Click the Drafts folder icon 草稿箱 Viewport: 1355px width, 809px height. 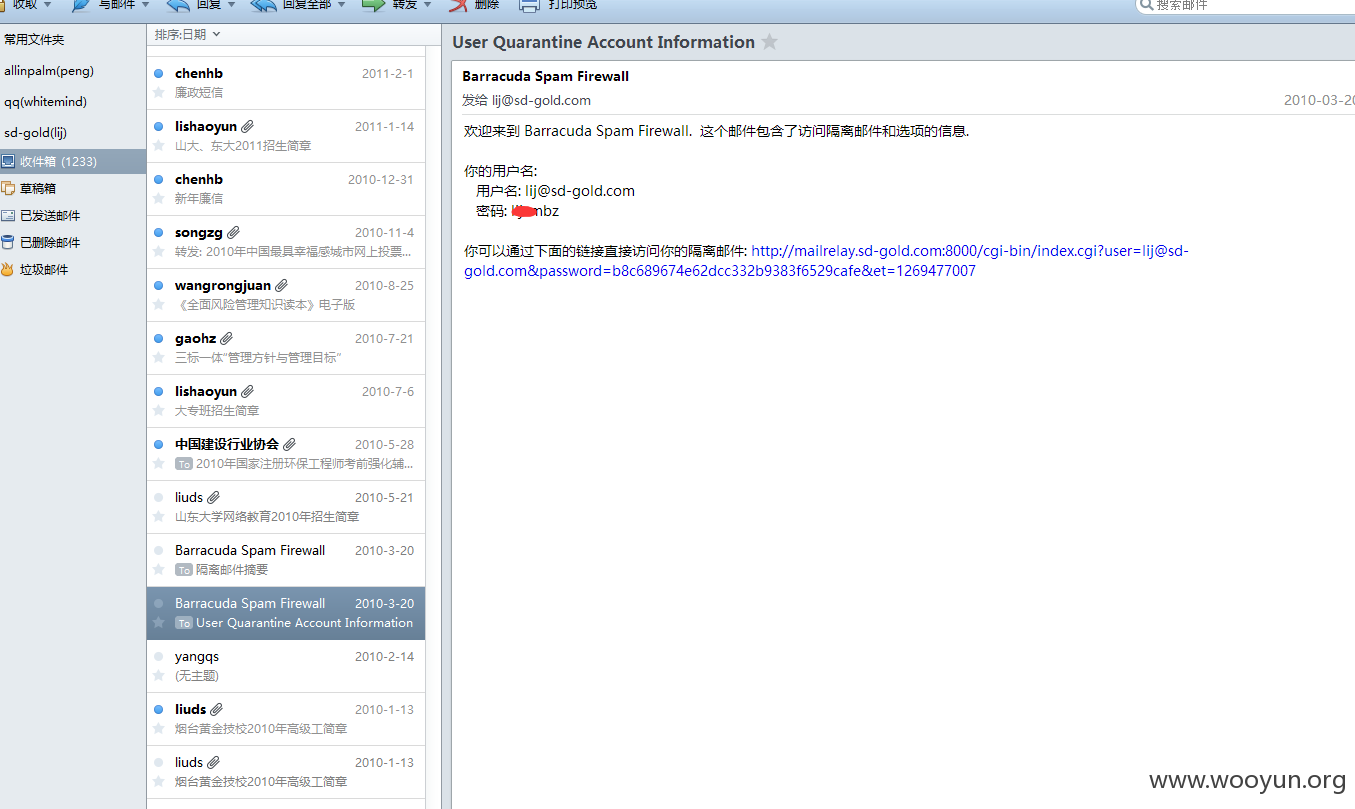pyautogui.click(x=8, y=188)
